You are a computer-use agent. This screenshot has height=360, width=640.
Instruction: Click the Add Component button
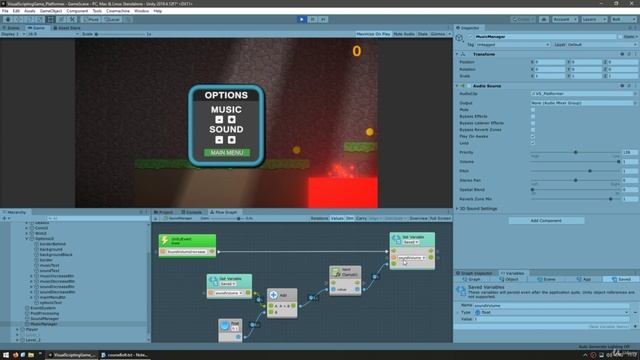coord(546,221)
